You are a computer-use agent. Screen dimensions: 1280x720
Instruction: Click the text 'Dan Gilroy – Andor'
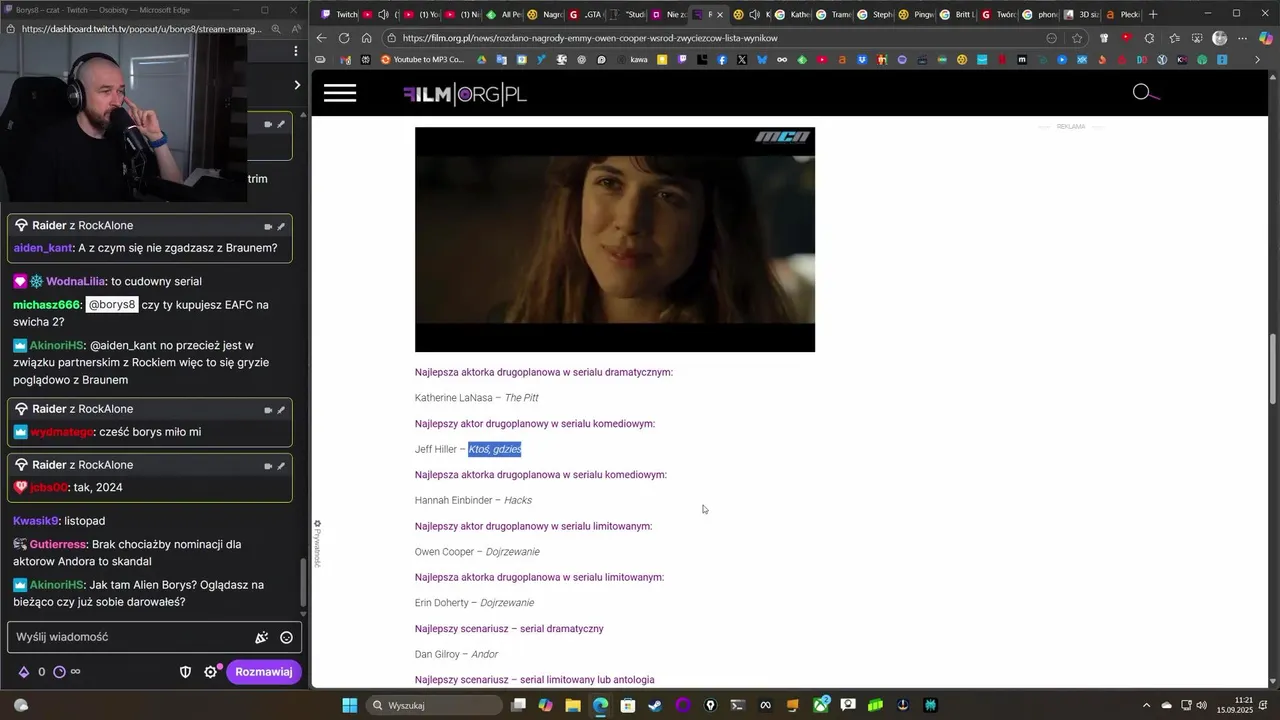click(x=456, y=654)
